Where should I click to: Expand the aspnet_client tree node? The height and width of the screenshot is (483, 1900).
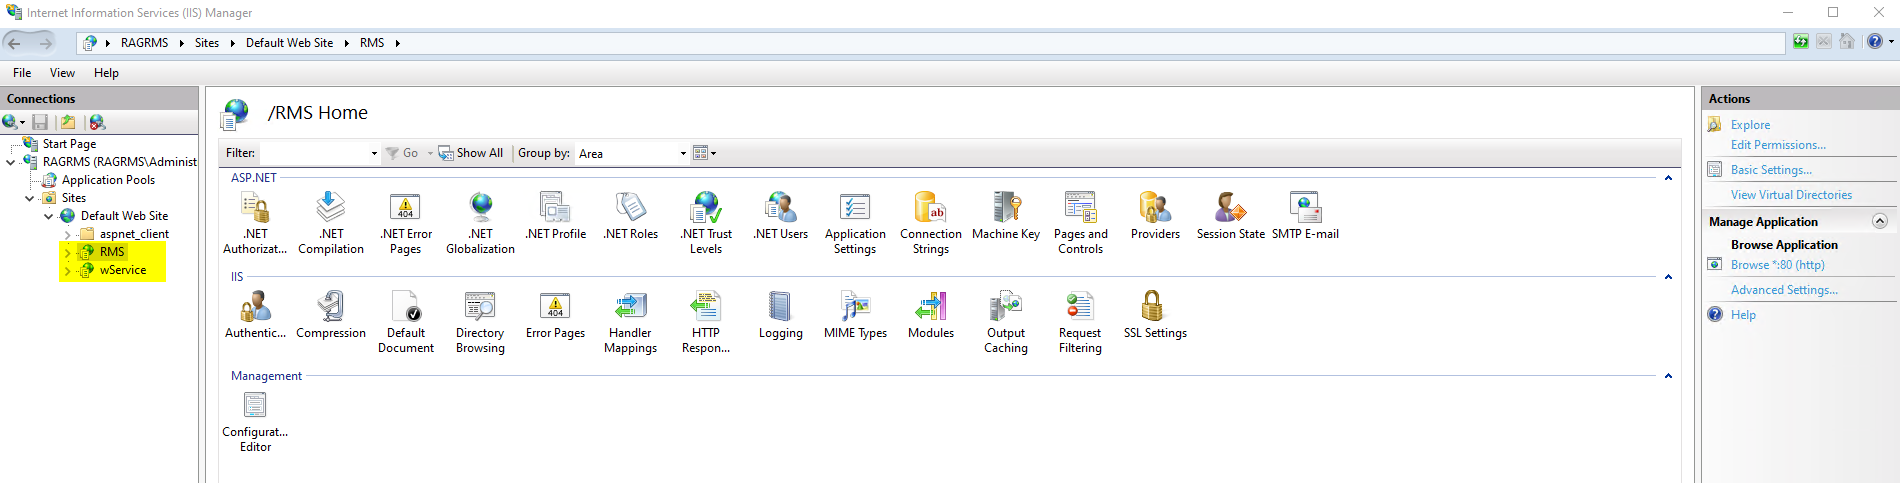(68, 234)
